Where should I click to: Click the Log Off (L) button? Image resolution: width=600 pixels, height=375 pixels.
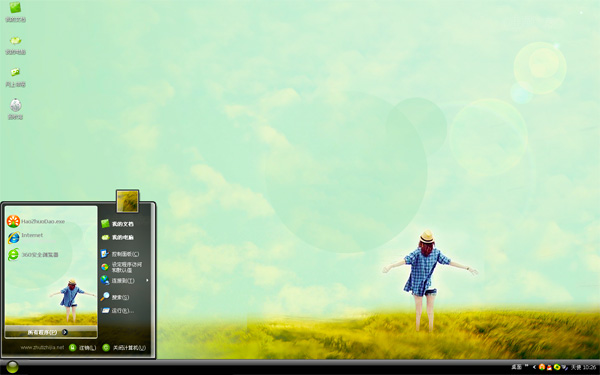[83, 347]
